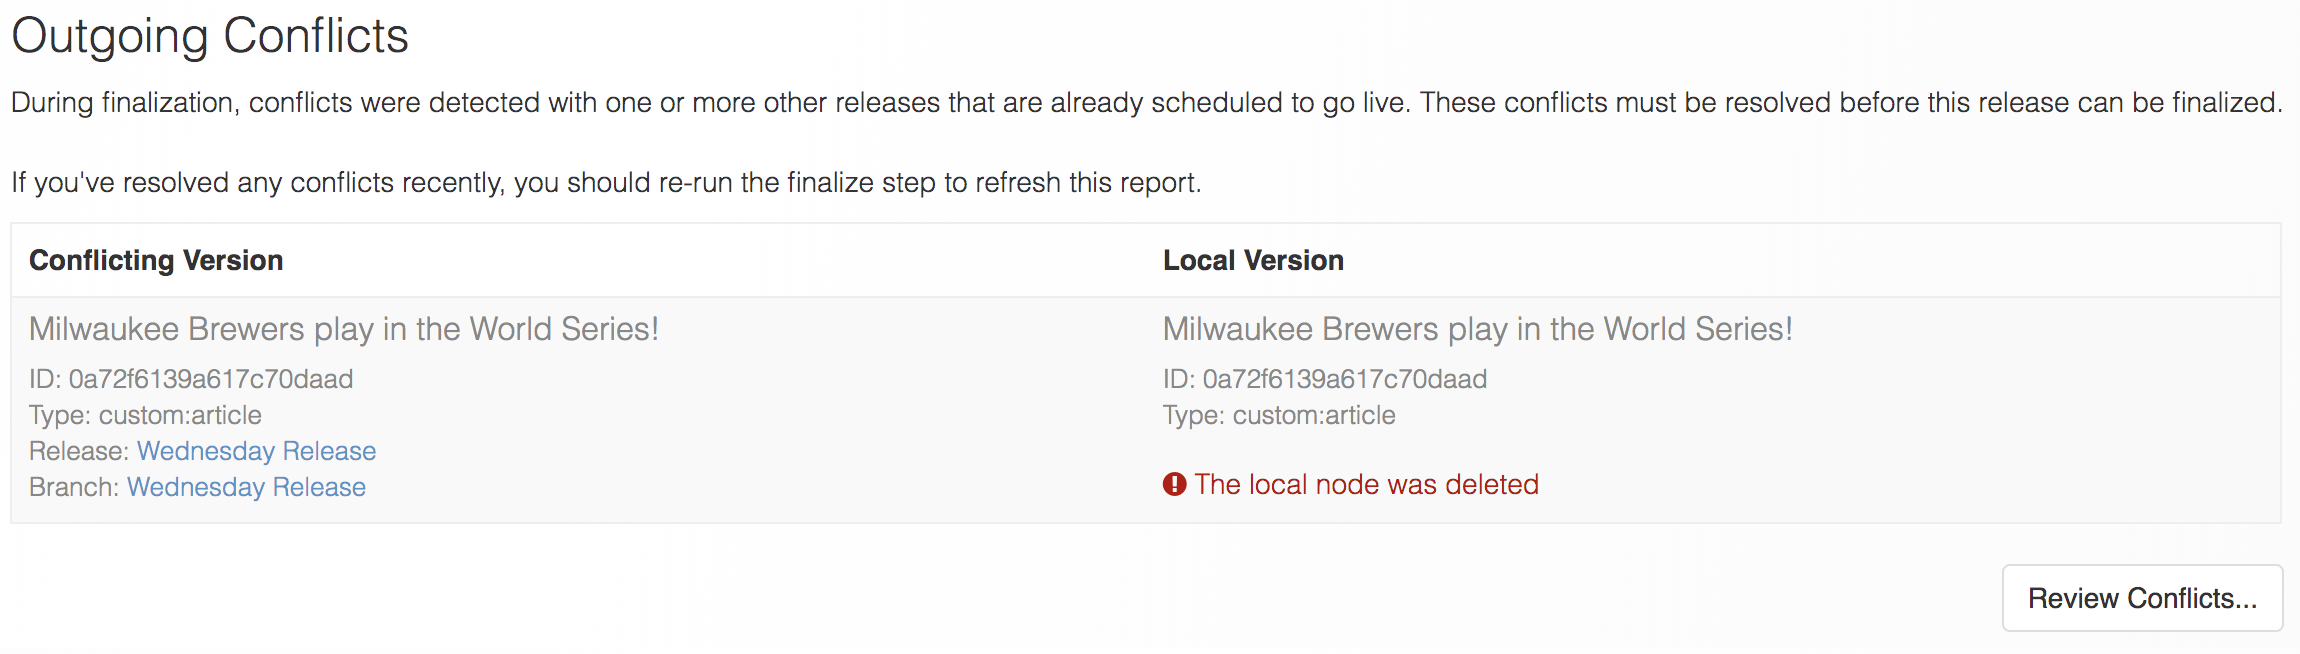Click the Outgoing Conflicts heading

(210, 36)
